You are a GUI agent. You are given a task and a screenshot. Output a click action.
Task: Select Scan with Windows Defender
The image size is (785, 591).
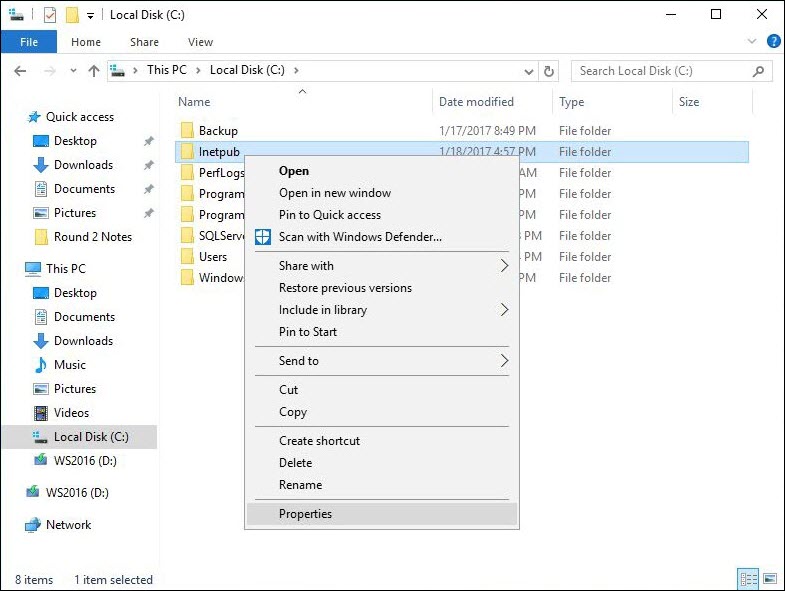359,237
